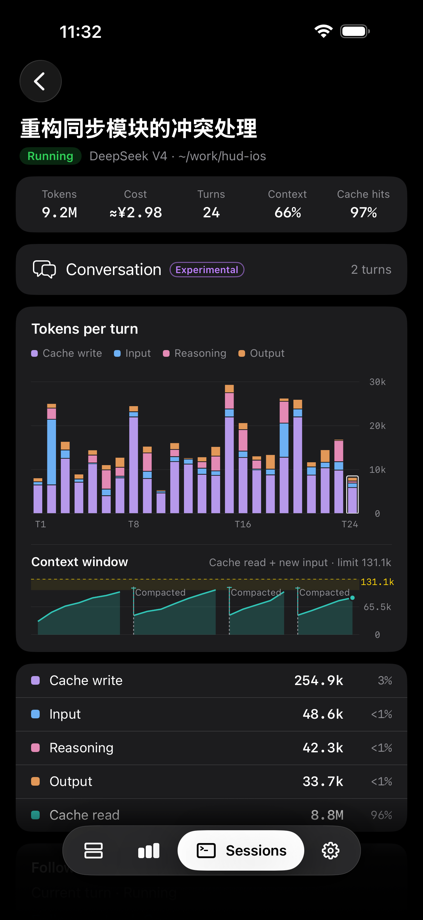
Task: Tap the T16 axis label
Action: point(243,524)
